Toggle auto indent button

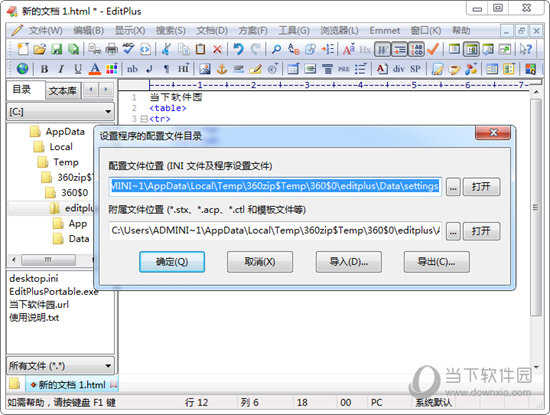[399, 49]
